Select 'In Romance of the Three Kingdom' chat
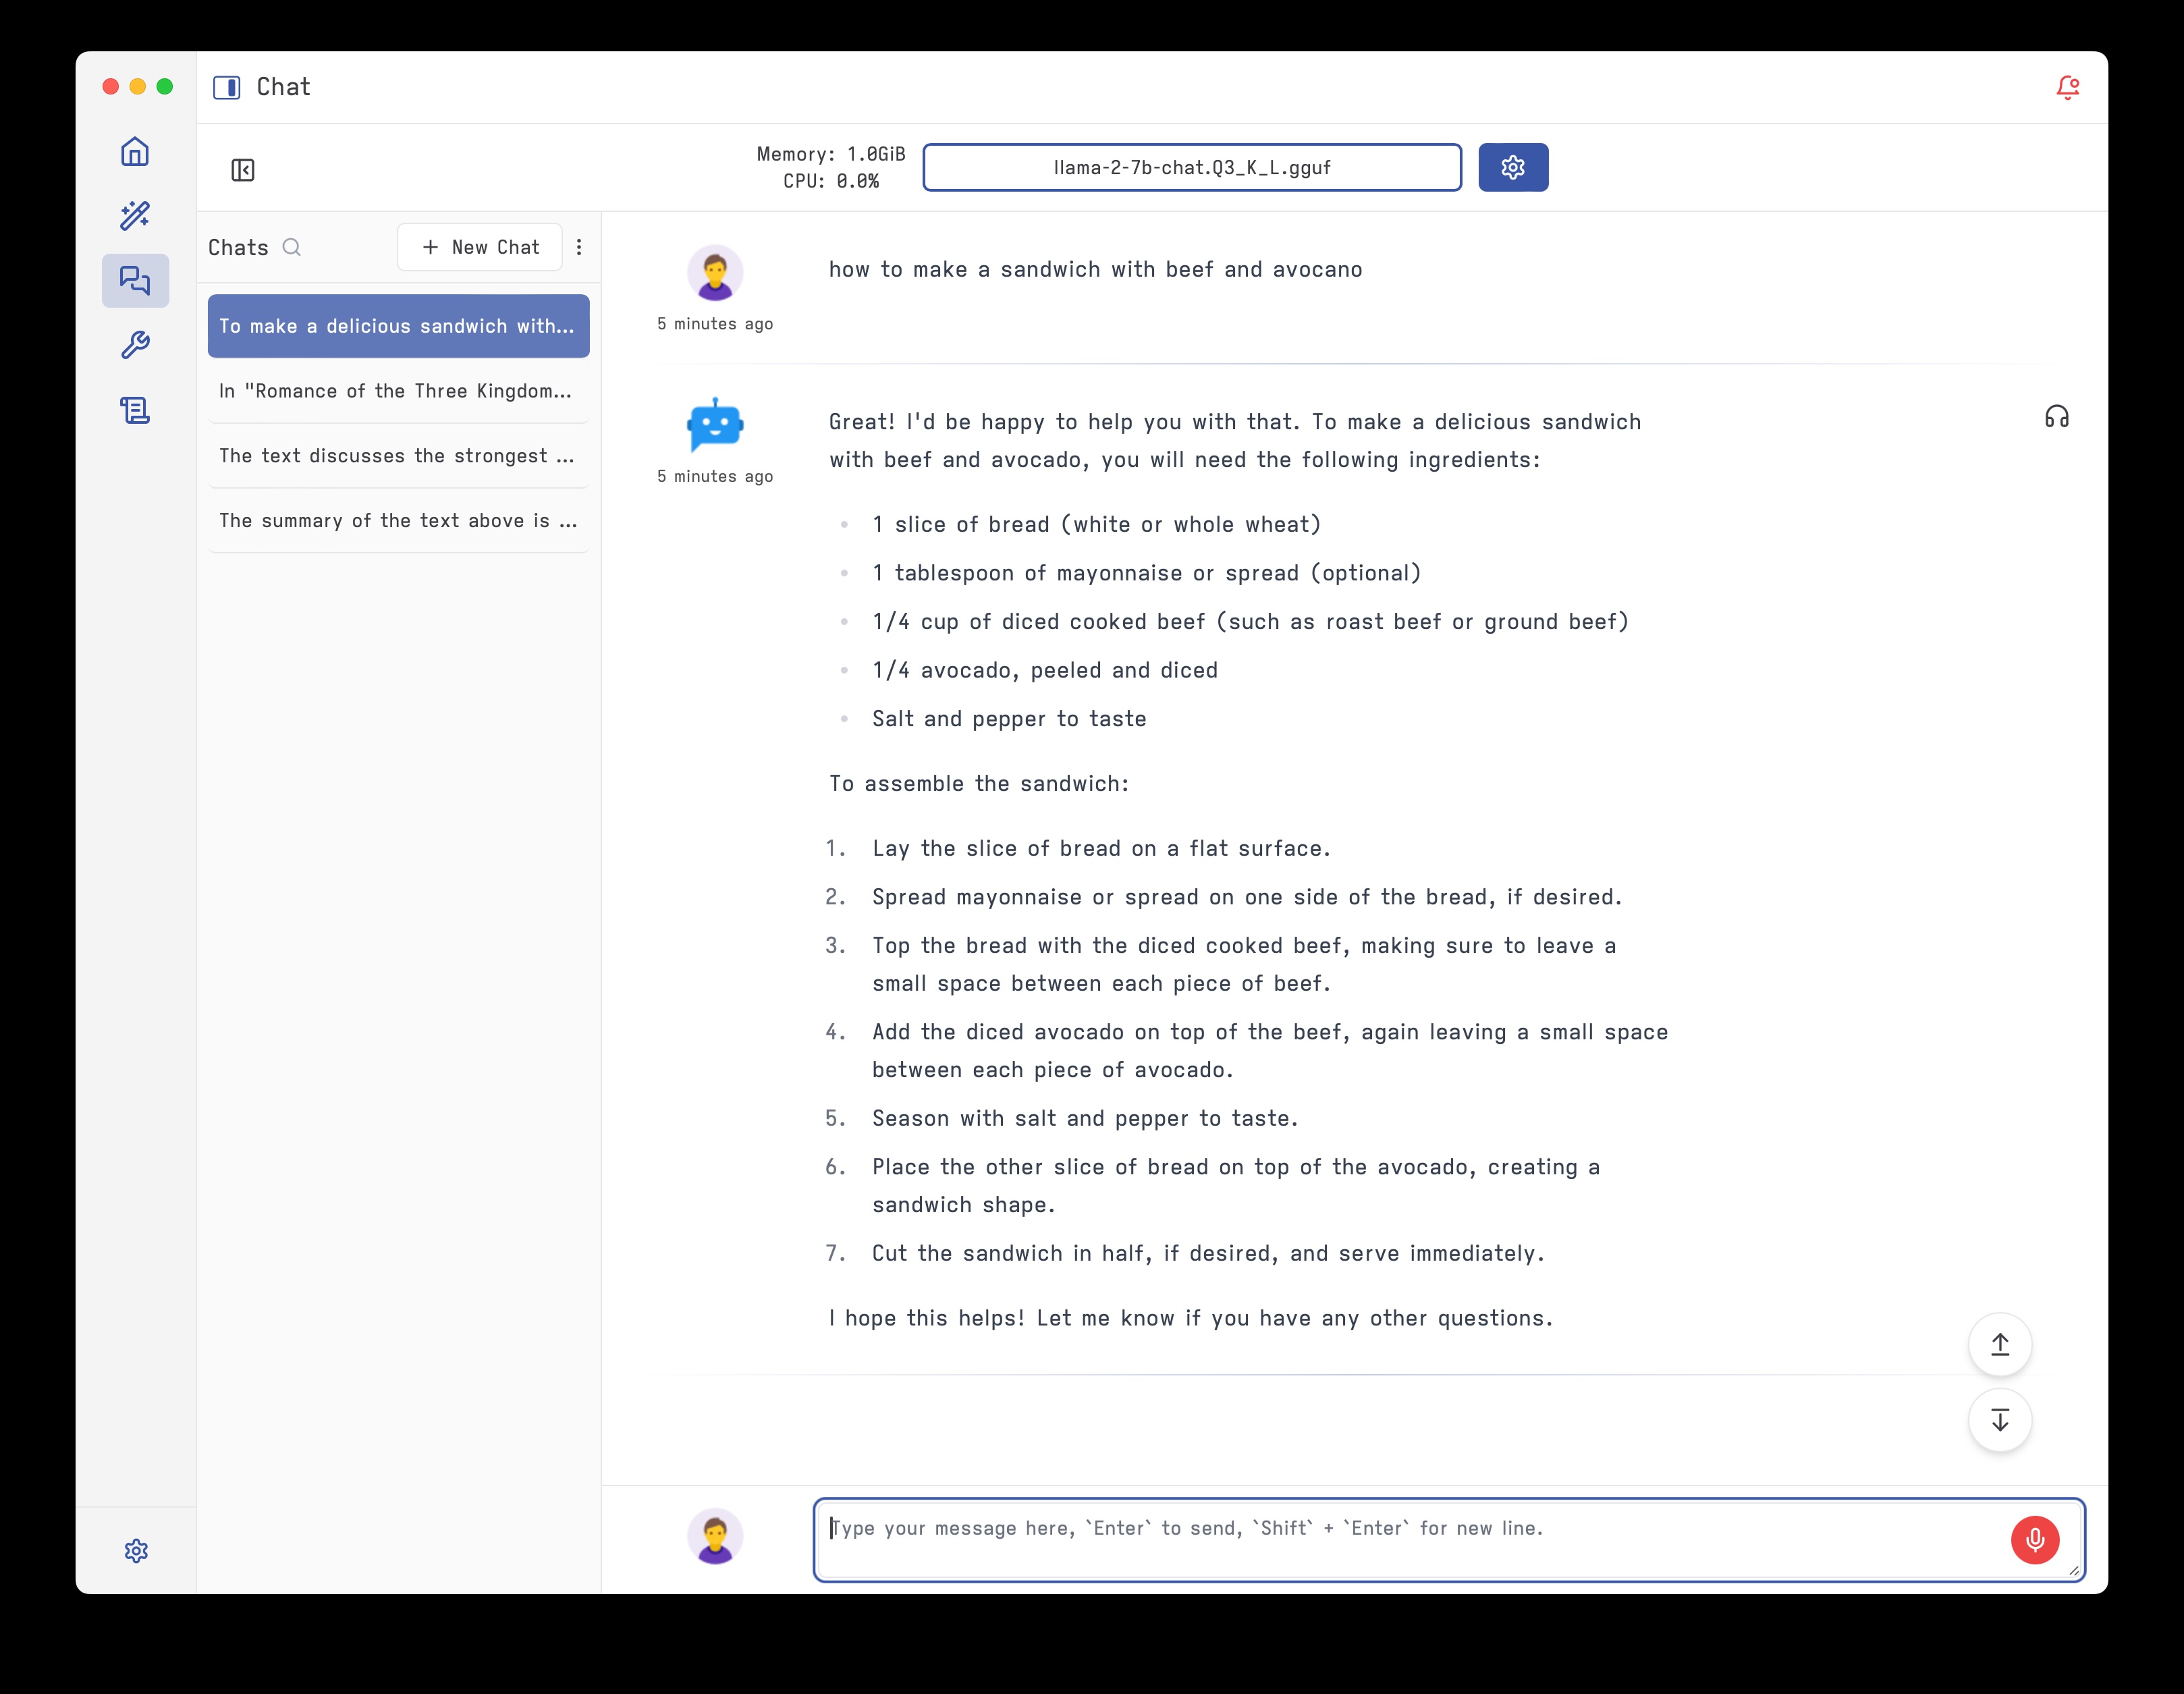This screenshot has height=1694, width=2184. coord(395,390)
